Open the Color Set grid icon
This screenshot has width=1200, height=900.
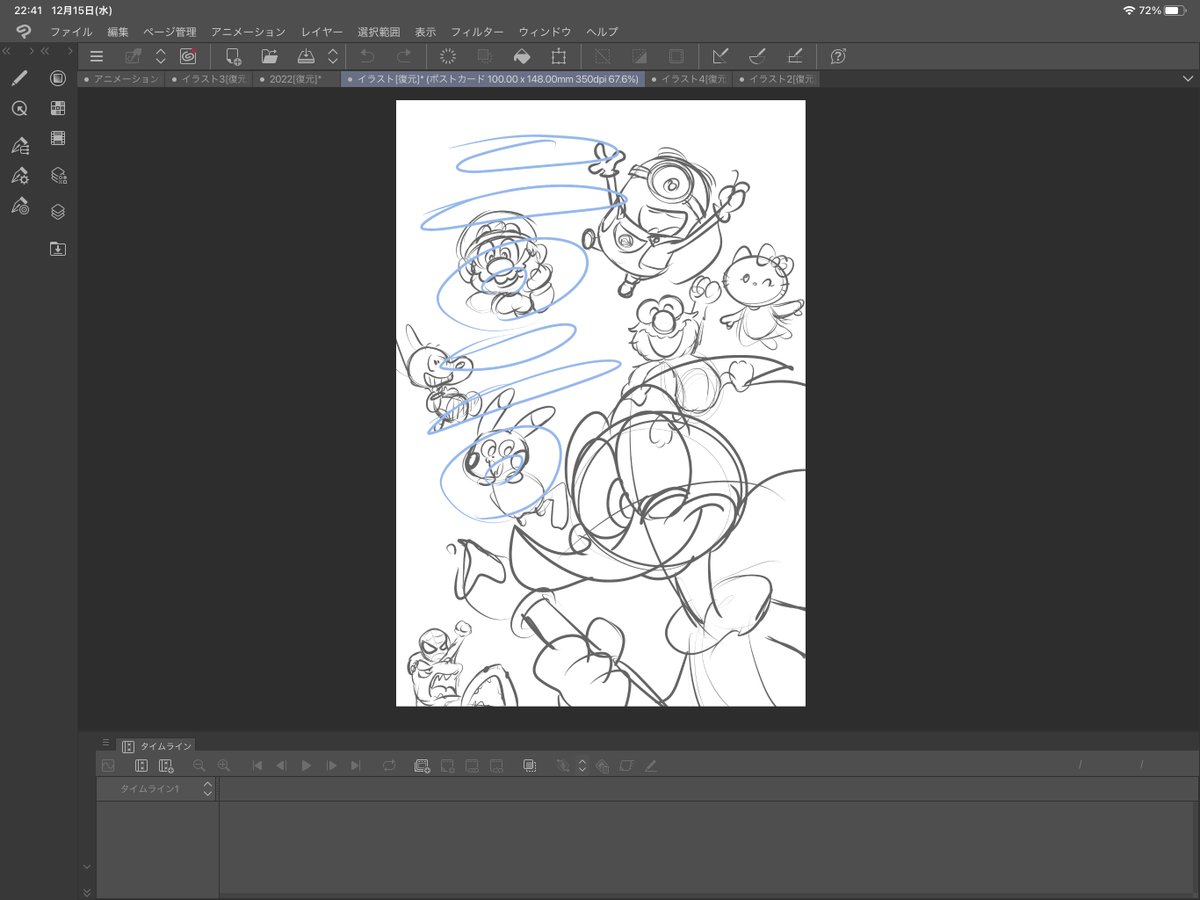[x=58, y=108]
